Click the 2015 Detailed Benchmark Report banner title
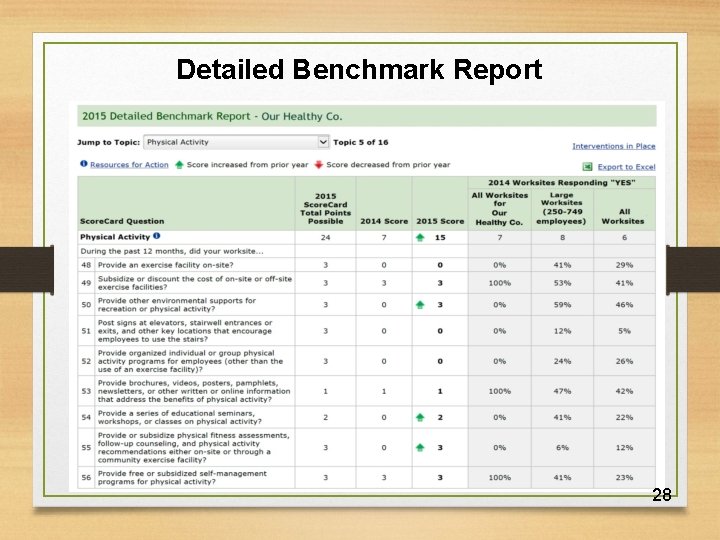Screen dimensions: 720x540 tap(212, 116)
